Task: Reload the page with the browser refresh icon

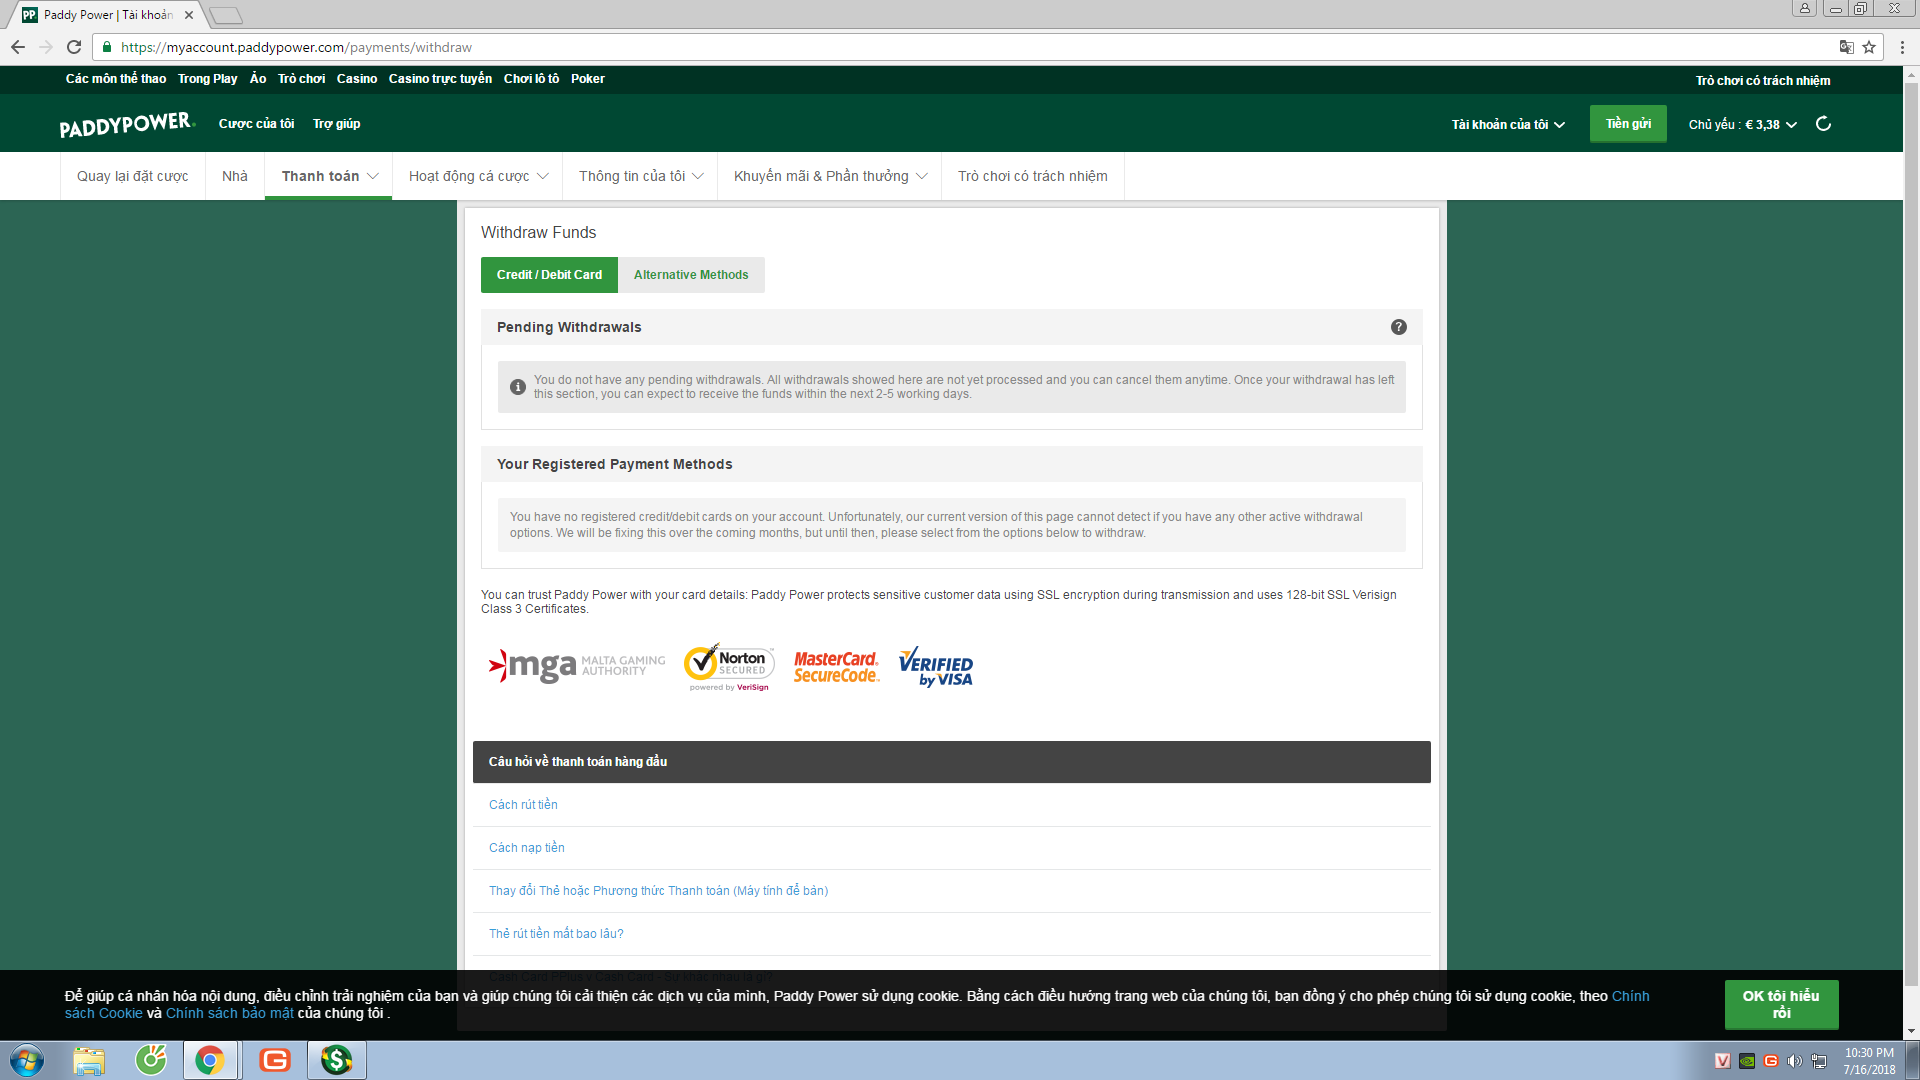Action: pyautogui.click(x=74, y=47)
